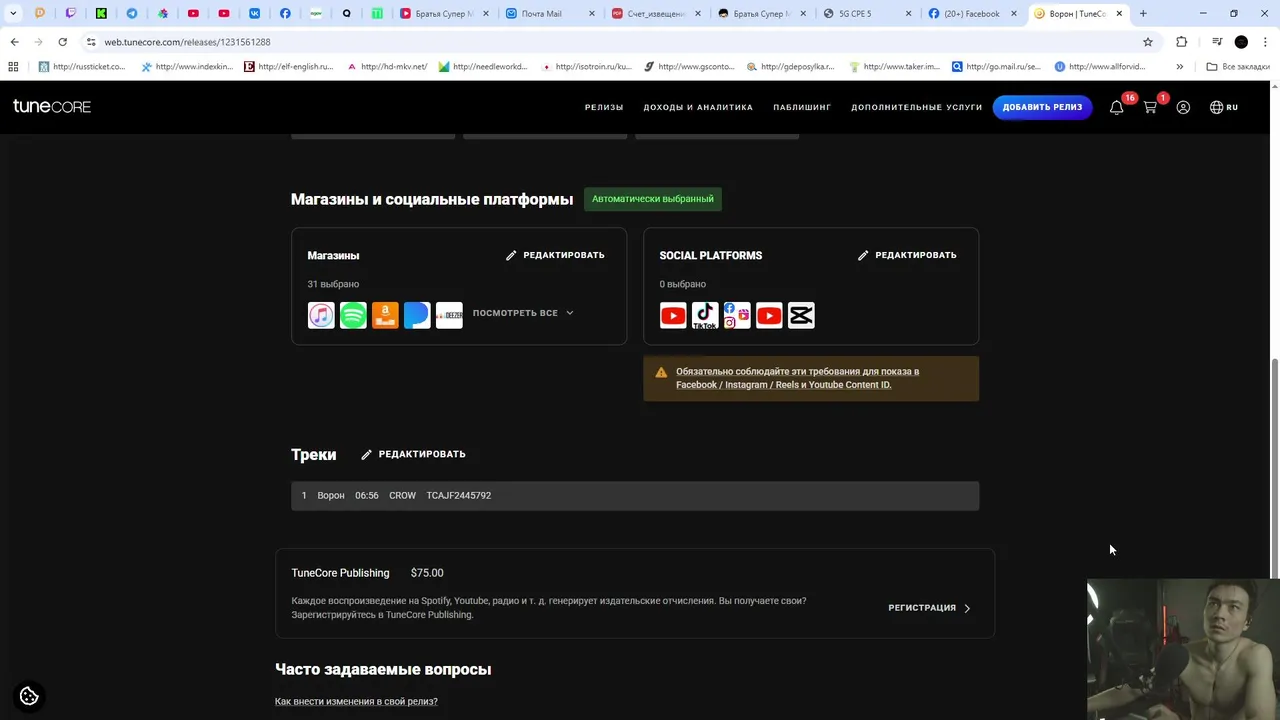Click the warning triangle icon
This screenshot has width=1280, height=720.
661,372
